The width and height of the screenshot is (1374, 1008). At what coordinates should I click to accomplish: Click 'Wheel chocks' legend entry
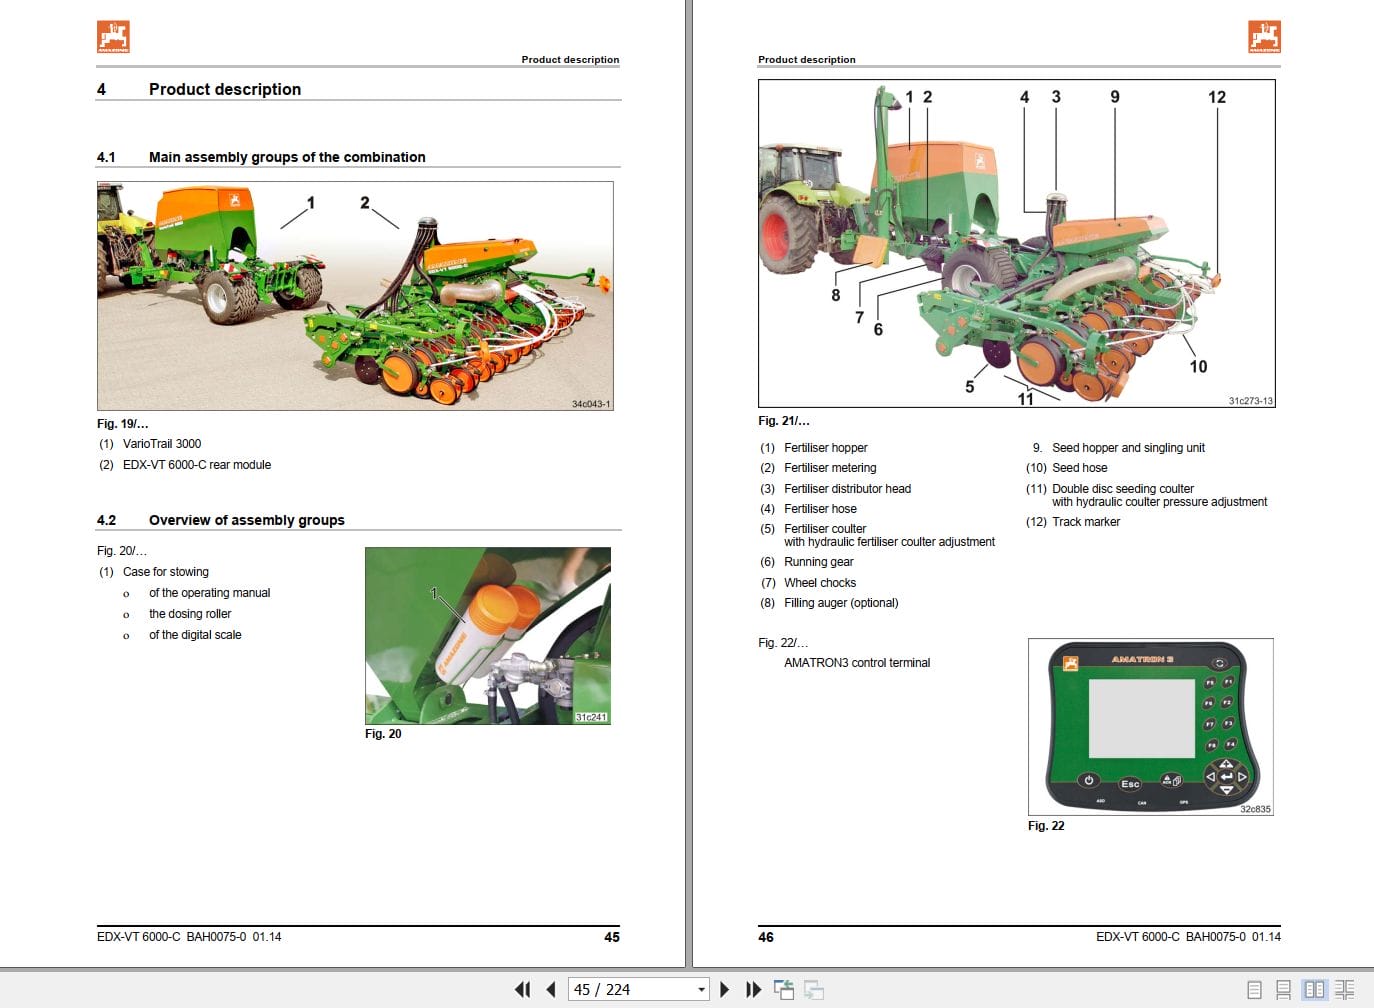[x=820, y=583]
